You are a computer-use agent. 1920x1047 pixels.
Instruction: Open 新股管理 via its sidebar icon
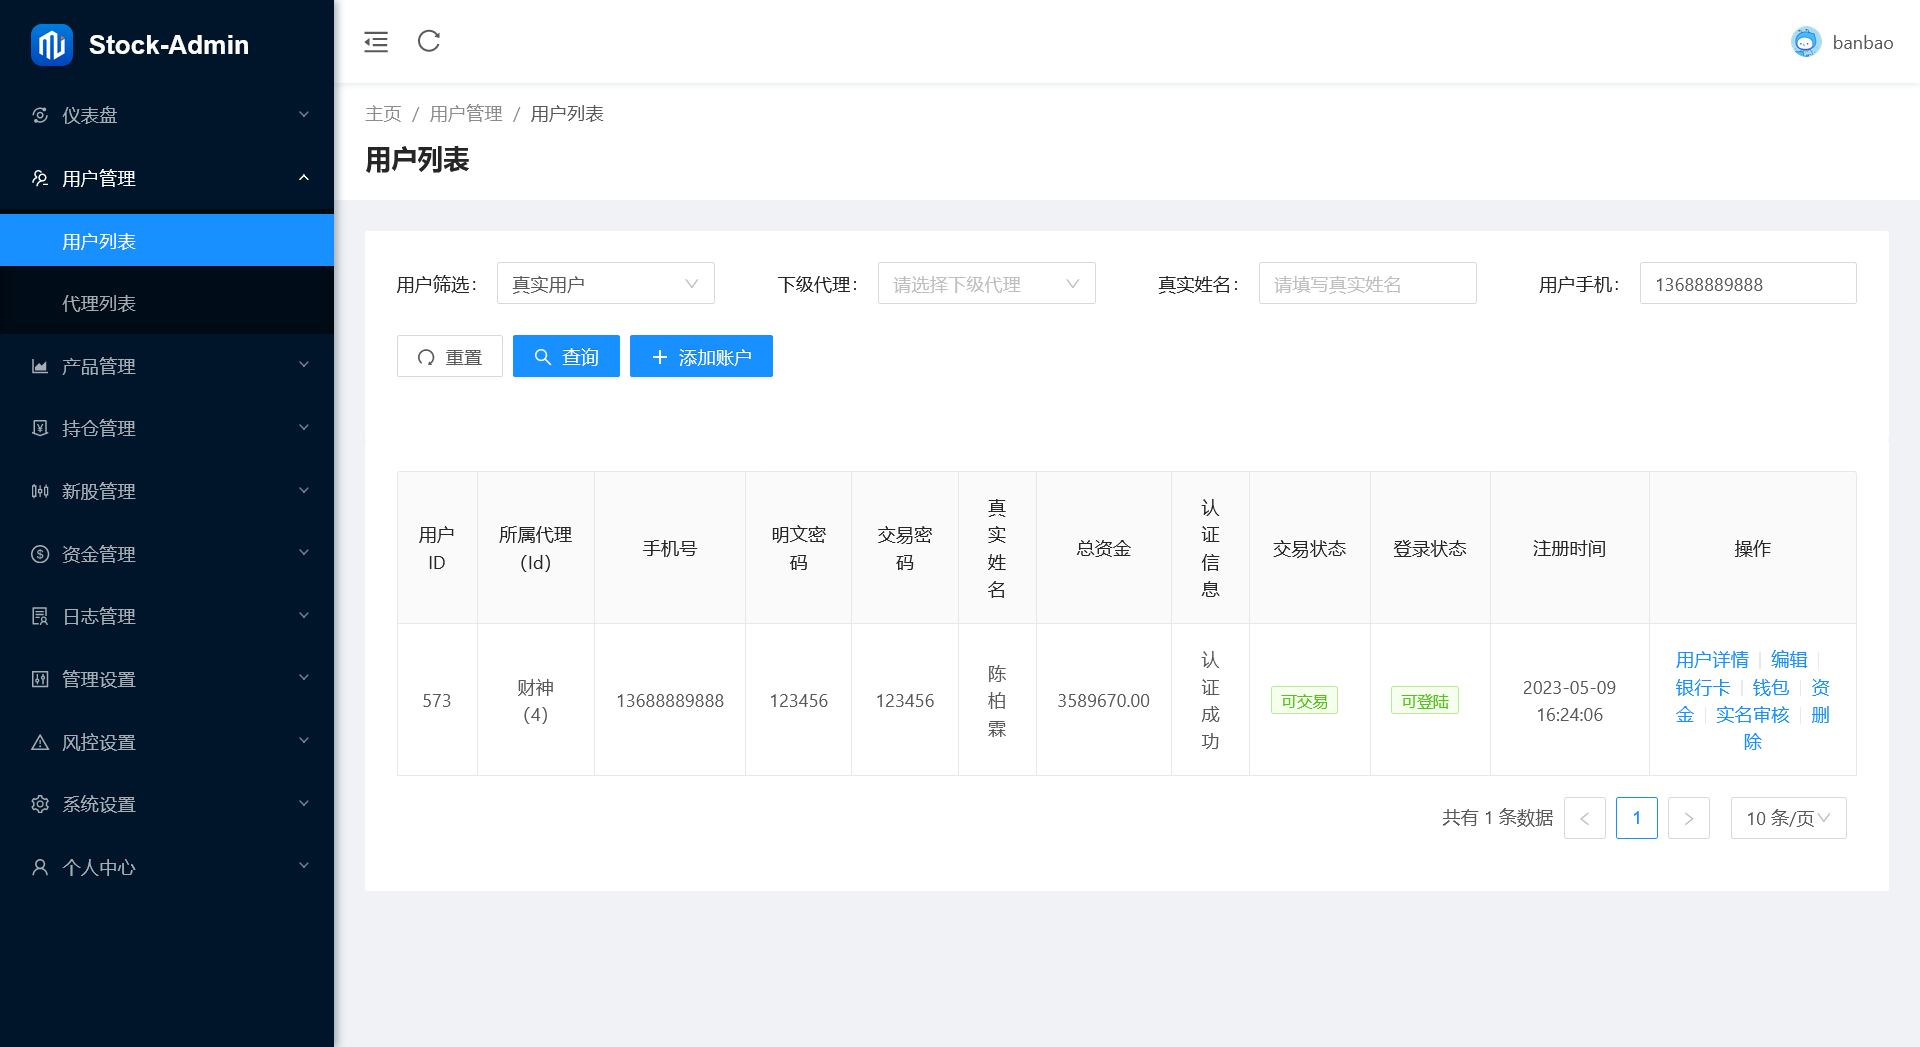coord(40,491)
